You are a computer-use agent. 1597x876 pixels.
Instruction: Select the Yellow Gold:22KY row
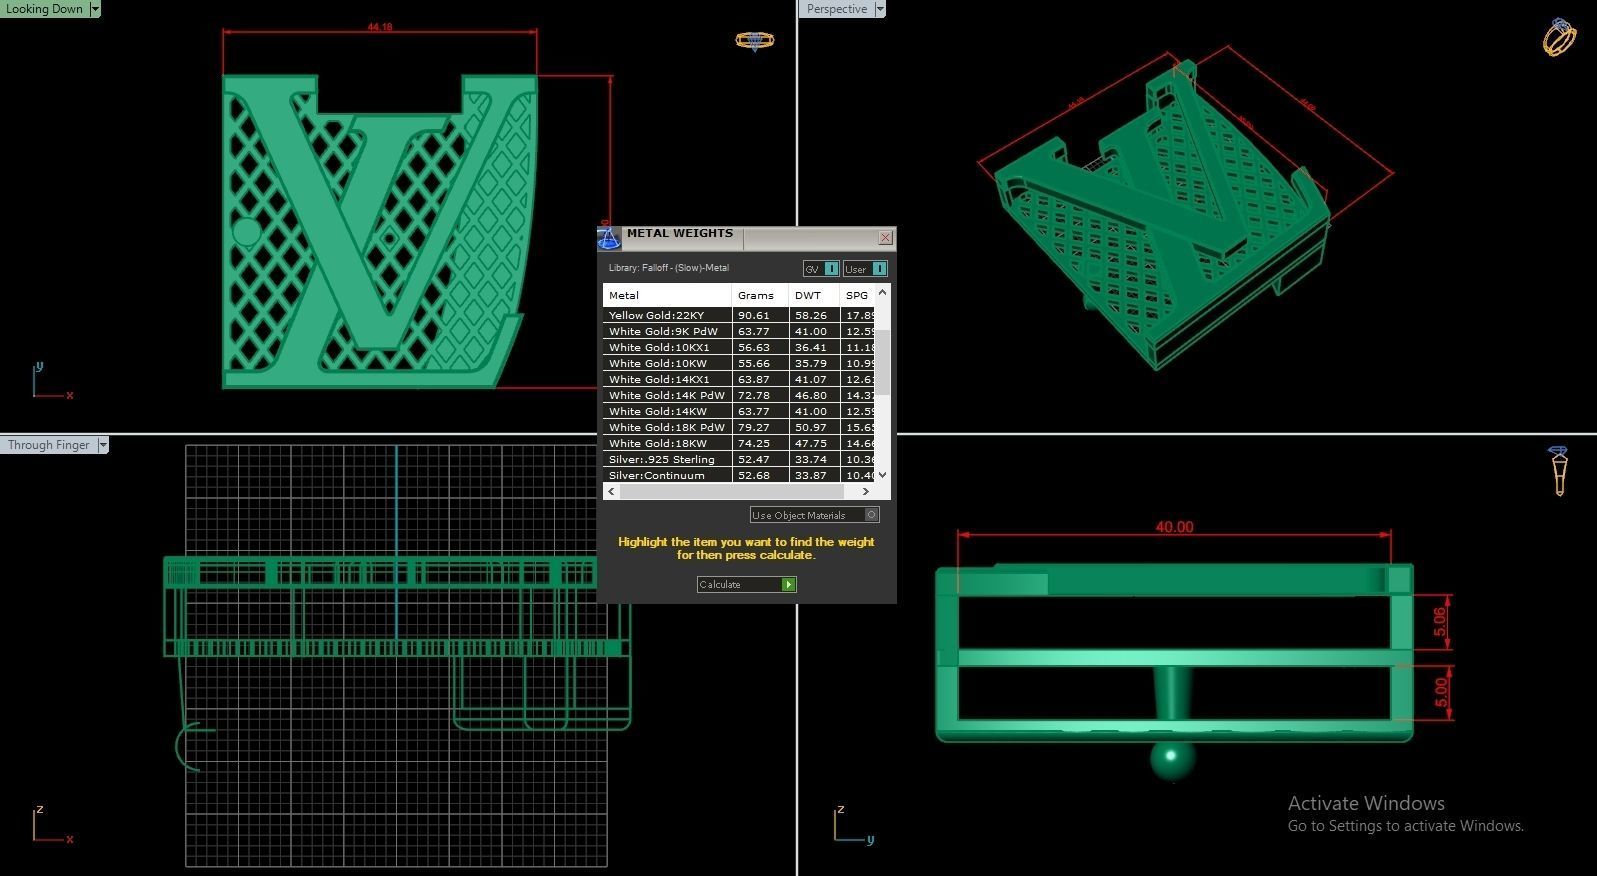coord(739,315)
